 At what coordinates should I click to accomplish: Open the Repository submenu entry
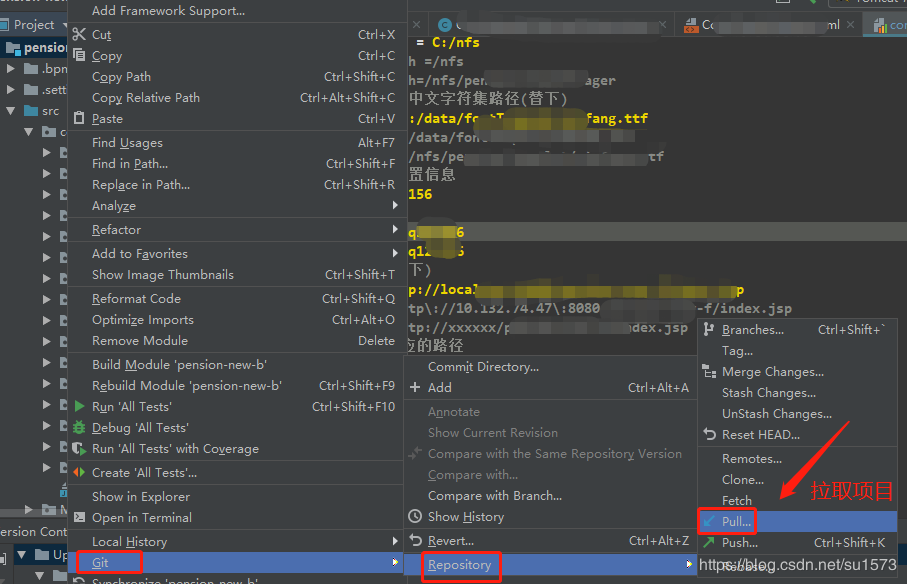[550, 564]
